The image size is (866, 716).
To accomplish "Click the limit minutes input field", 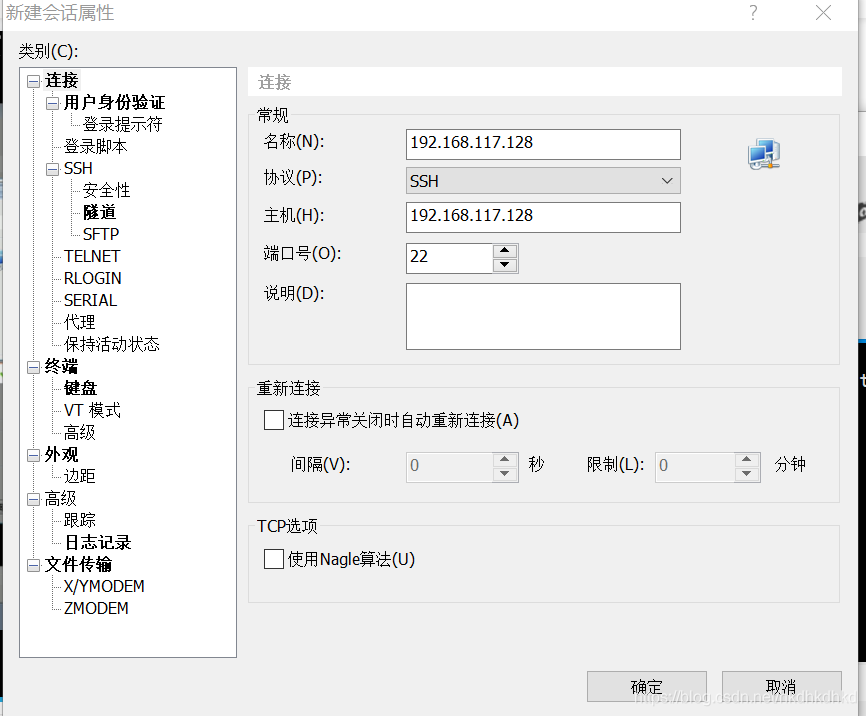I will pos(695,467).
